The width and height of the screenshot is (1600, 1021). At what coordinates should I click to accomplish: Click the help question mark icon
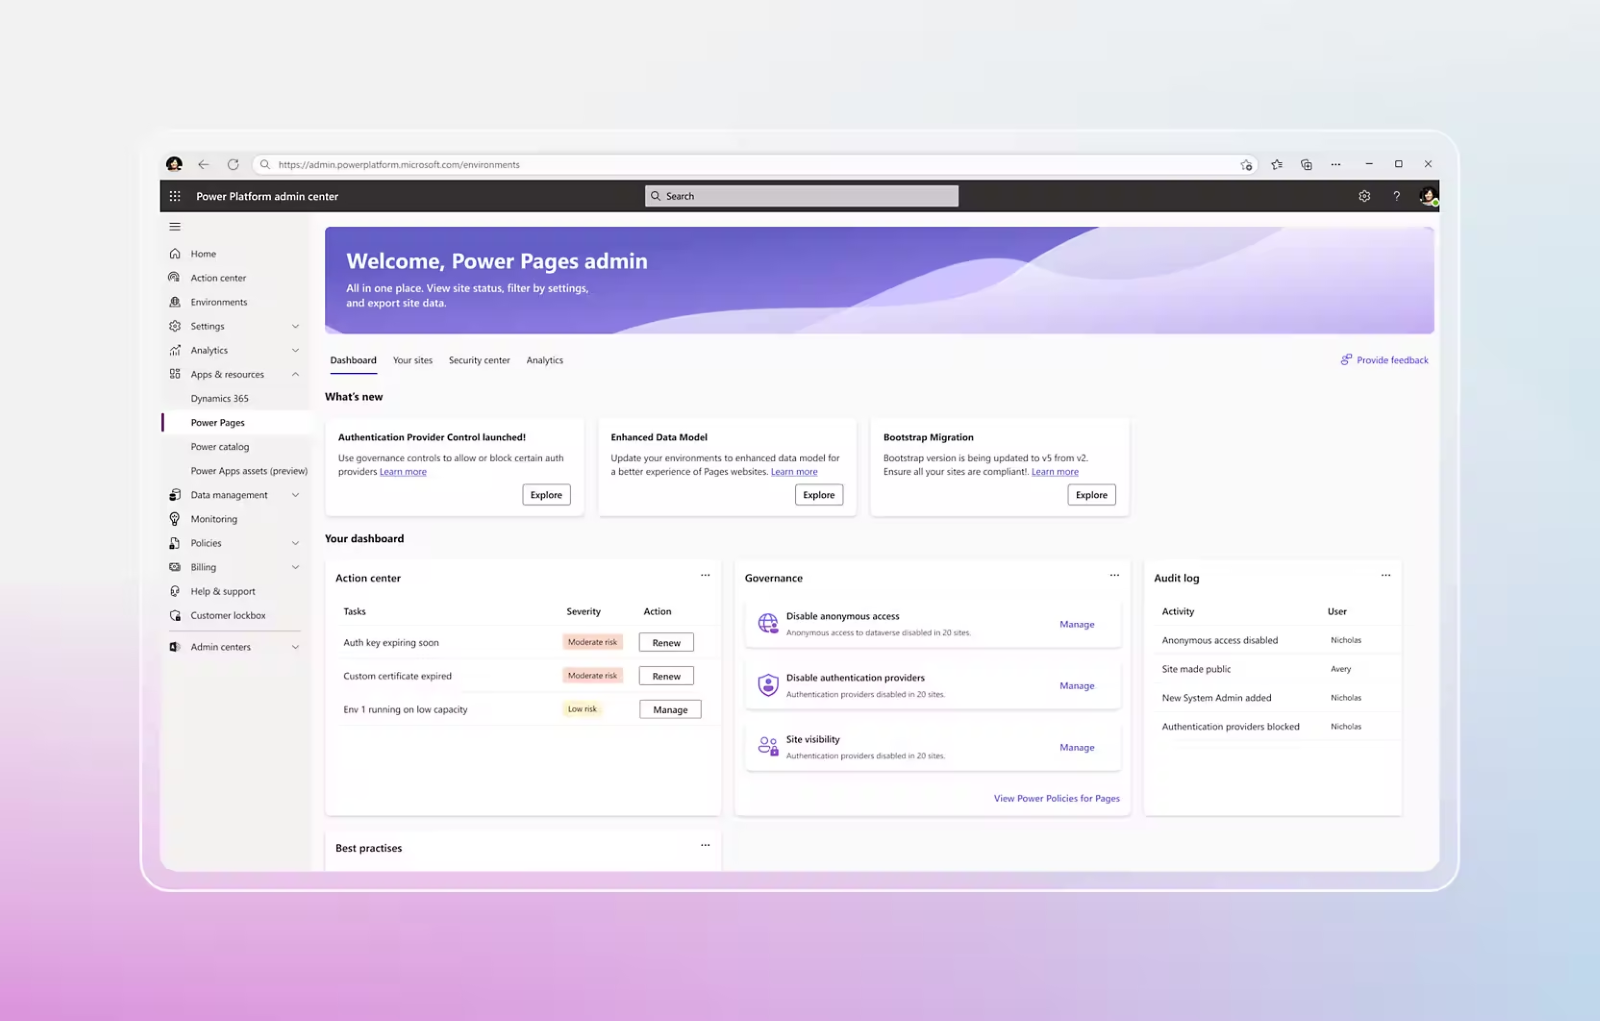point(1396,196)
